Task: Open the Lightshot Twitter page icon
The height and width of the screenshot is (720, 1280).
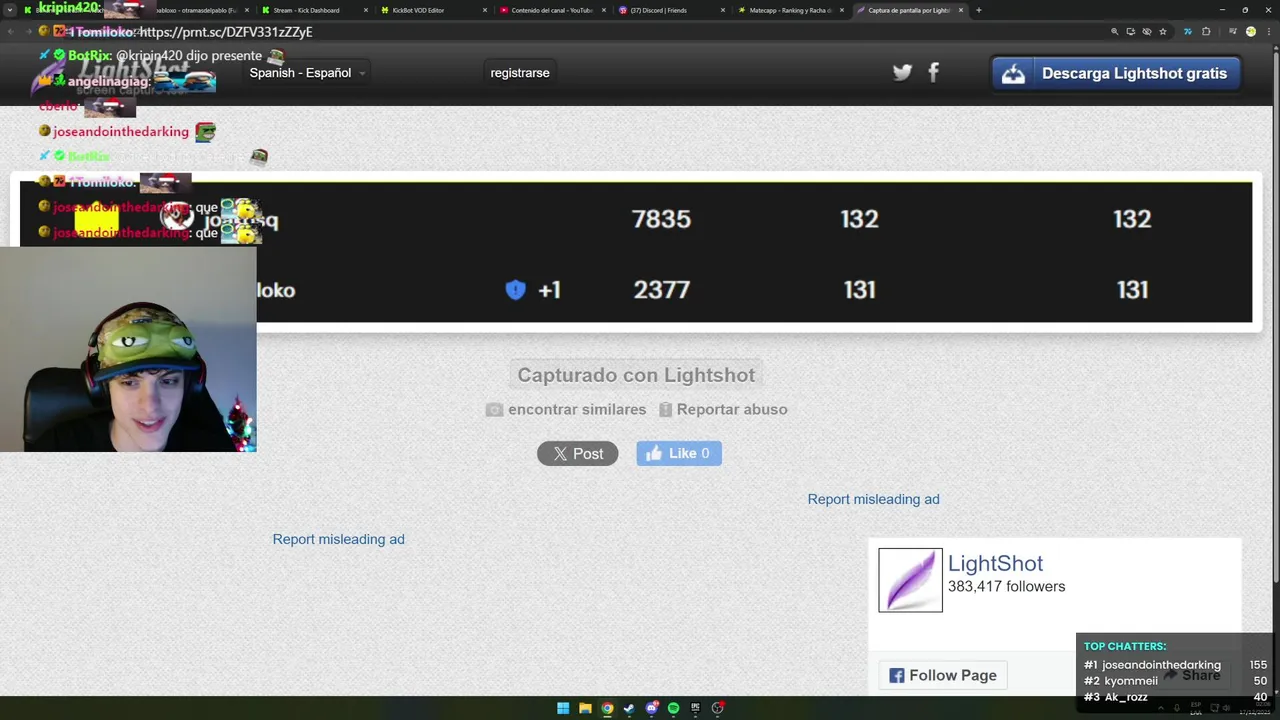Action: 902,72
